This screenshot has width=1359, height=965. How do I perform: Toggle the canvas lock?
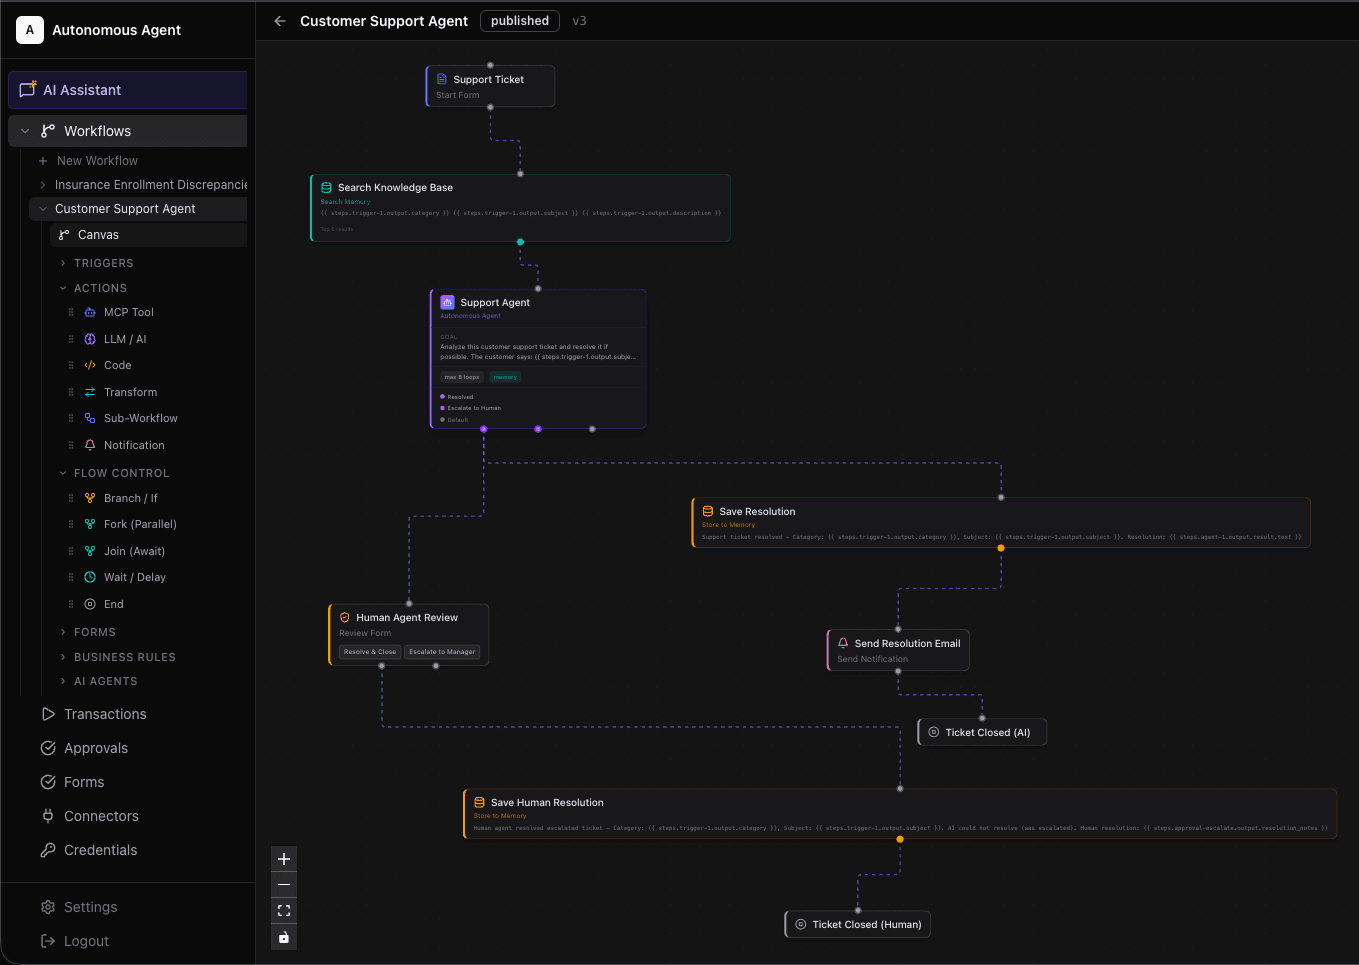click(284, 937)
